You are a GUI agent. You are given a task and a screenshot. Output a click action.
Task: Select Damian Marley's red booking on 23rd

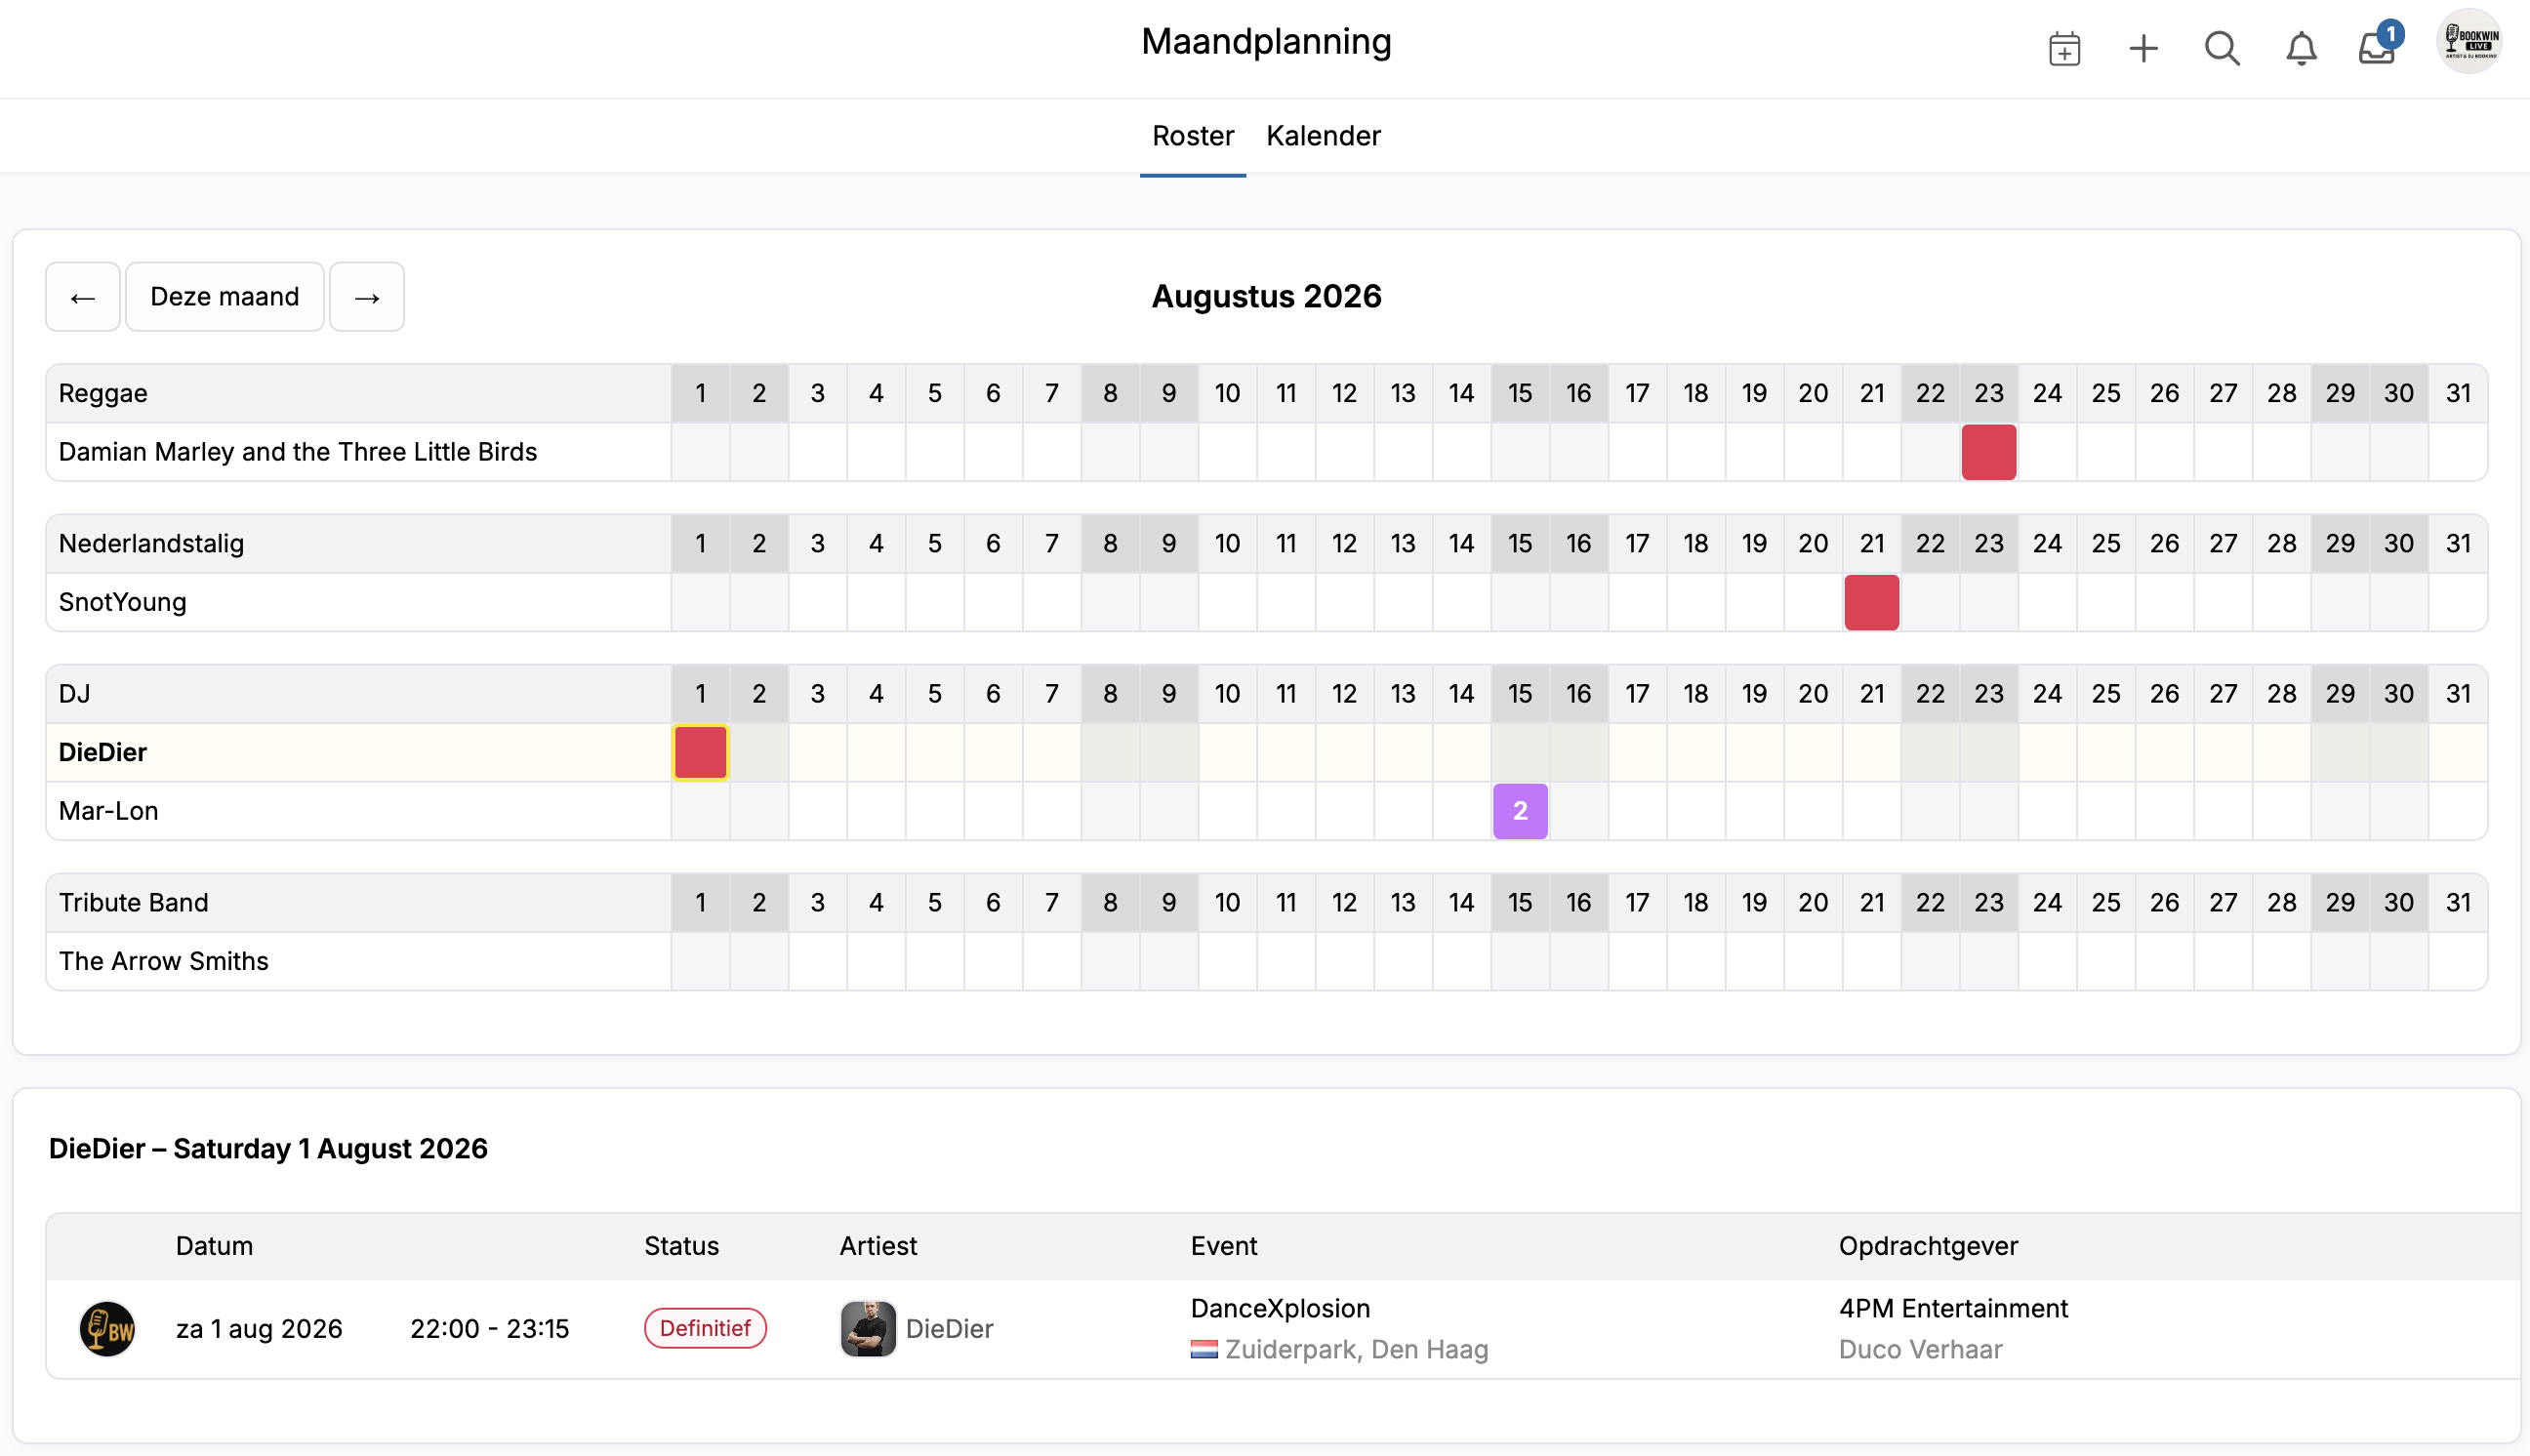[1988, 452]
